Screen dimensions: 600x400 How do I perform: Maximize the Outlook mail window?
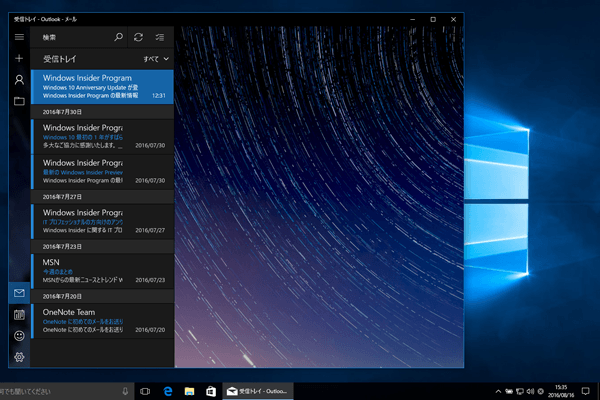point(433,19)
